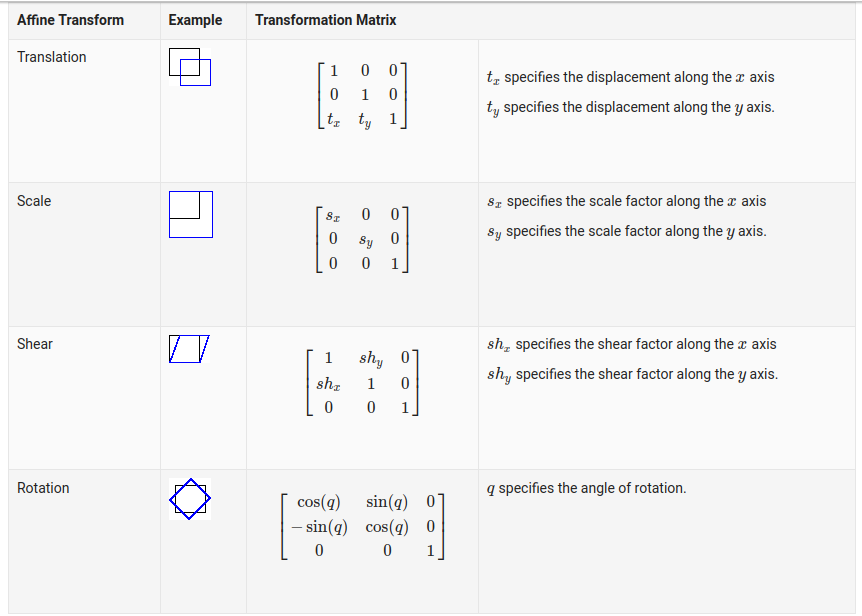Click the Affine Transform column header
The width and height of the screenshot is (862, 616).
point(71,20)
